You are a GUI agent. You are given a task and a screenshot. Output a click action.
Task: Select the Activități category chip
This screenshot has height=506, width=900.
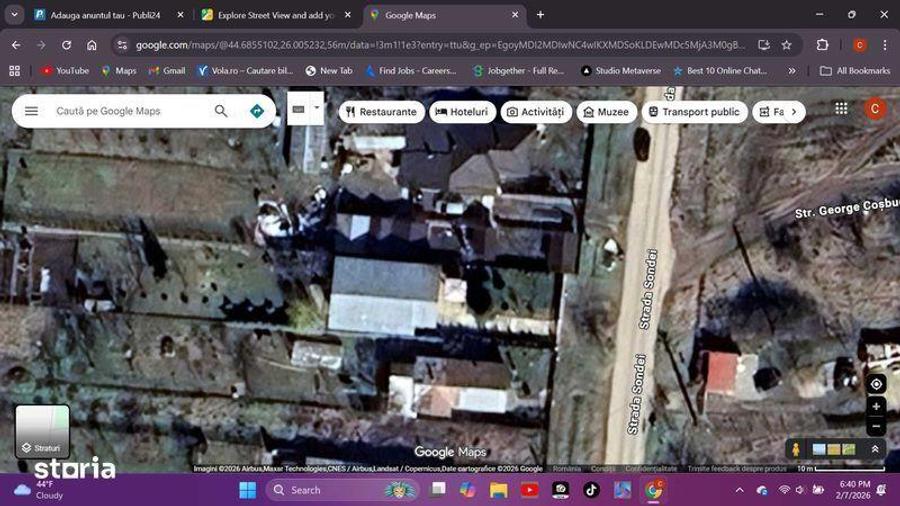pyautogui.click(x=536, y=112)
